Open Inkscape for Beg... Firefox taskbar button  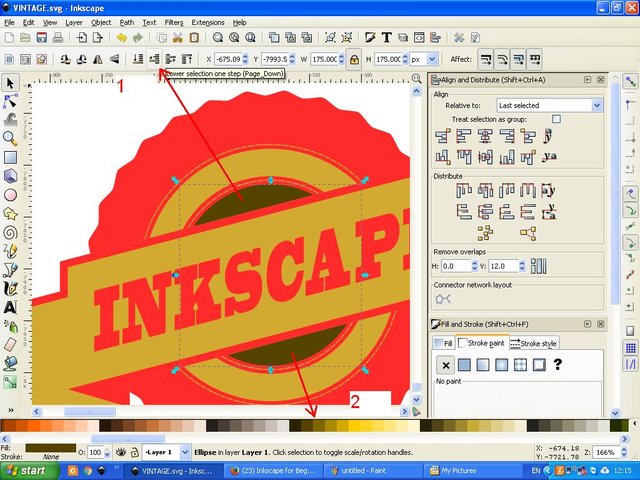pos(272,471)
